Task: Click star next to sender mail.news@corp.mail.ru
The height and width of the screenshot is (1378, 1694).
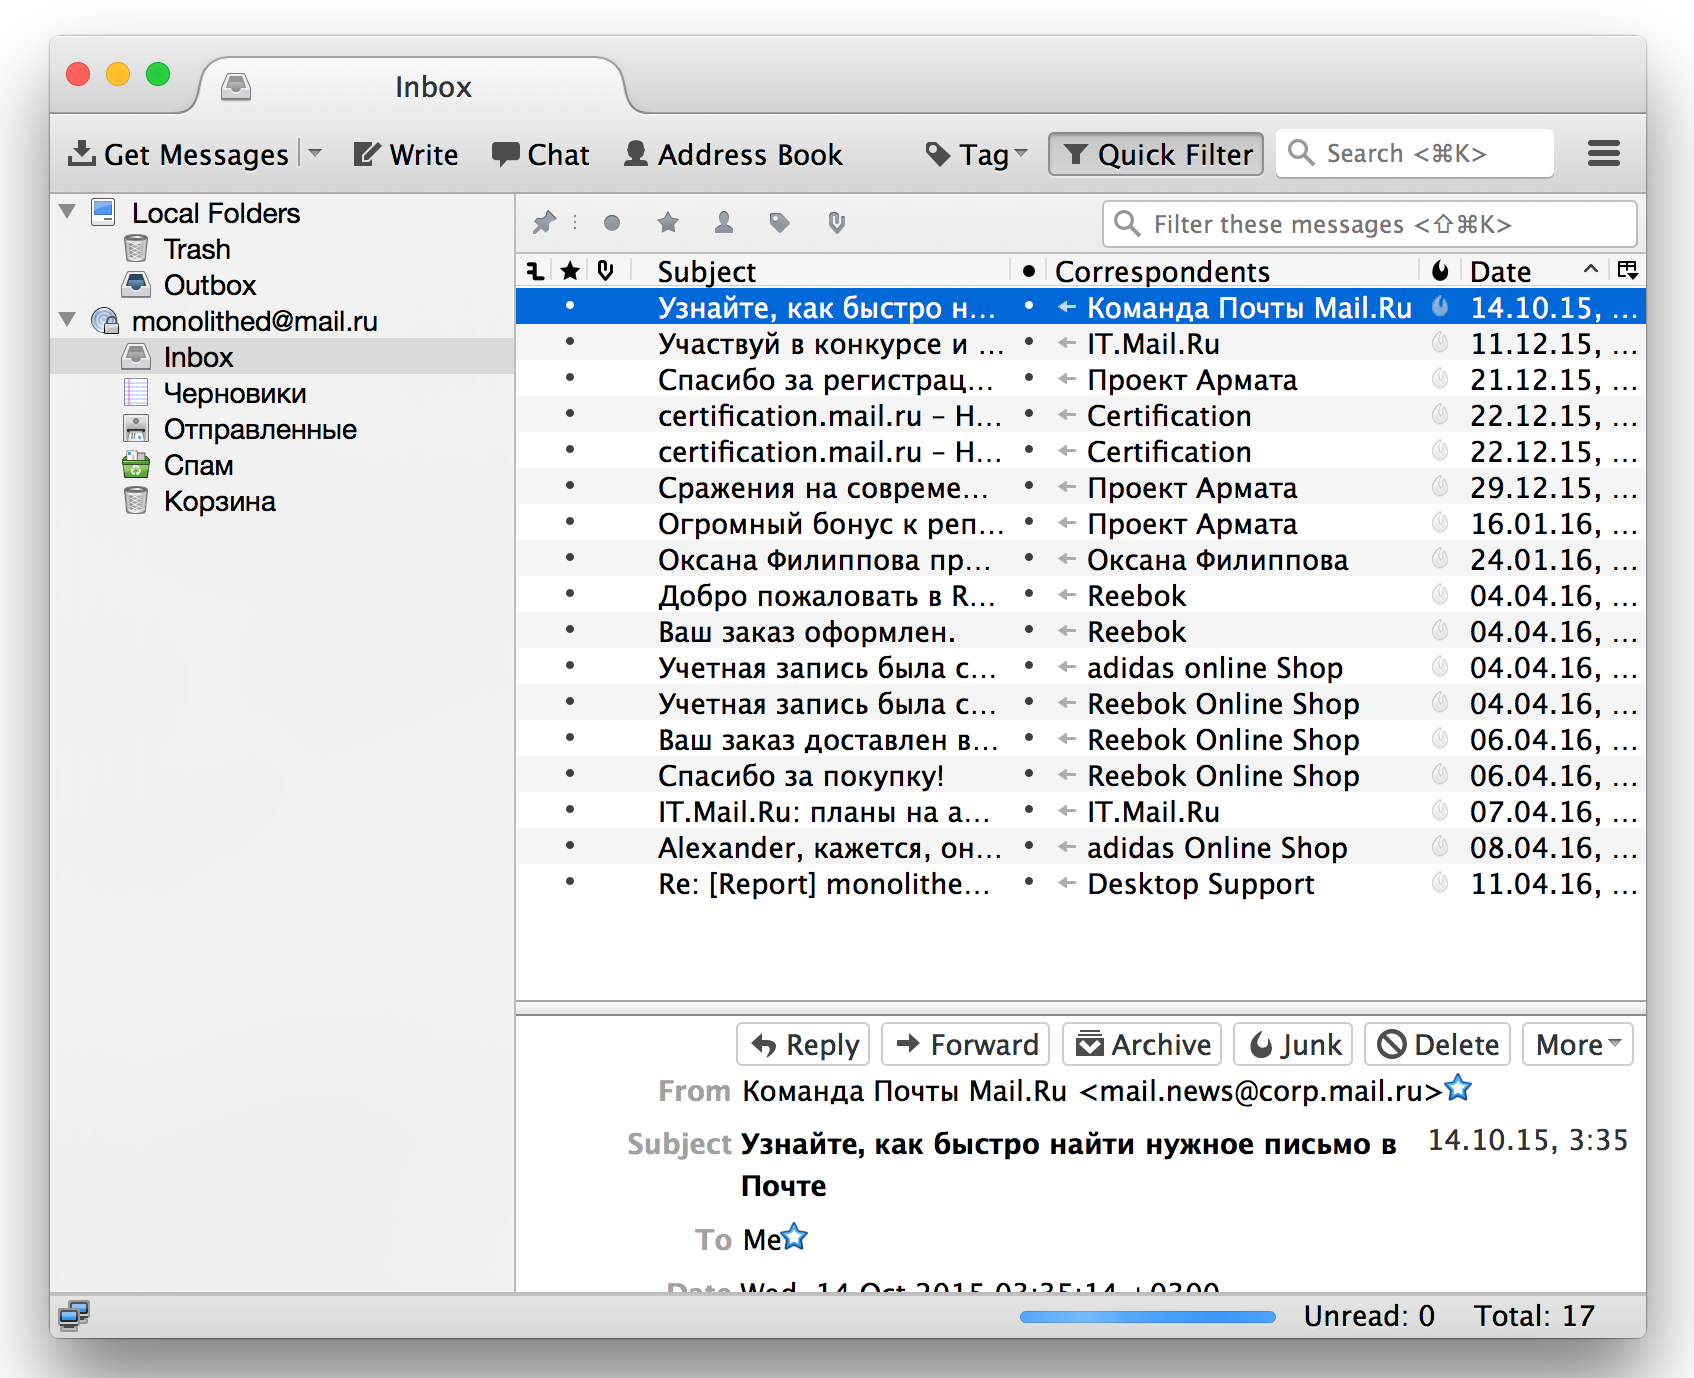Action: coord(1459,1087)
